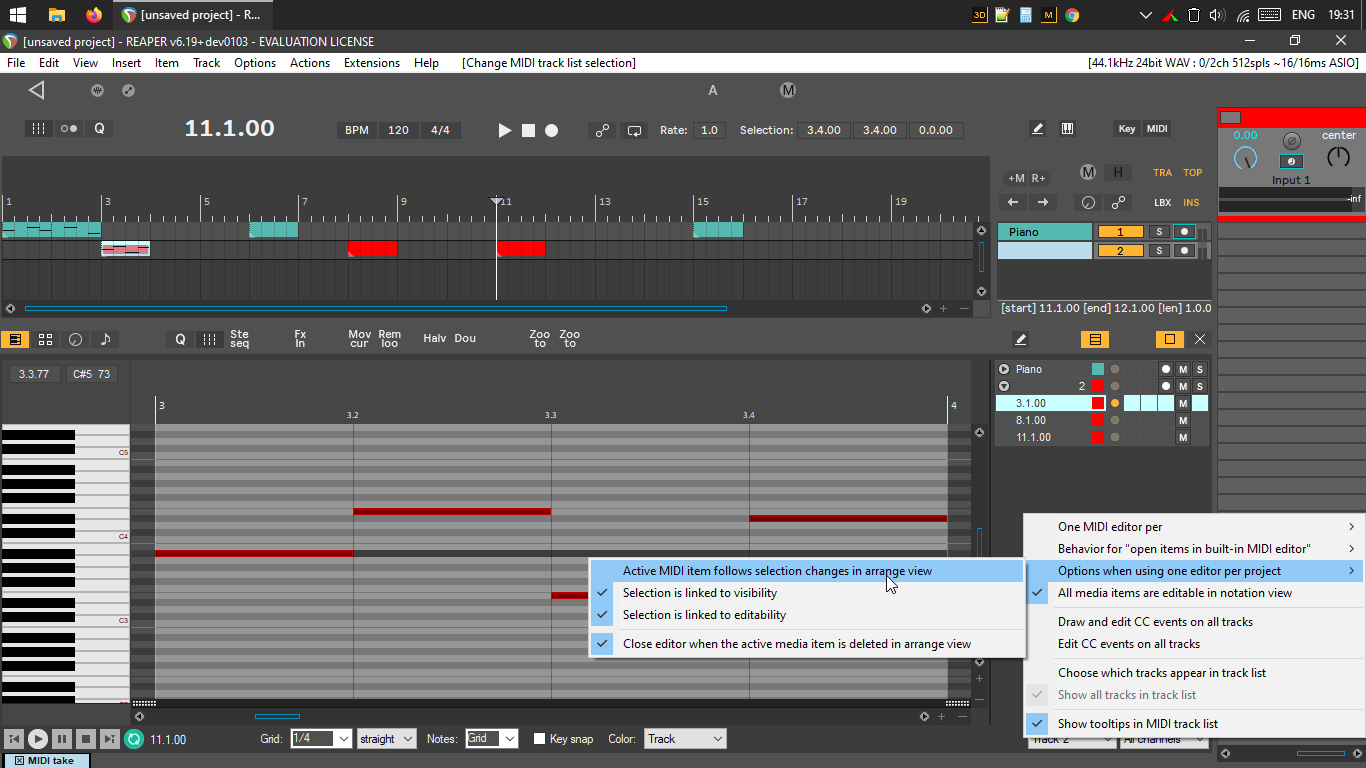Click the transport Play button
1366x768 pixels.
[505, 130]
